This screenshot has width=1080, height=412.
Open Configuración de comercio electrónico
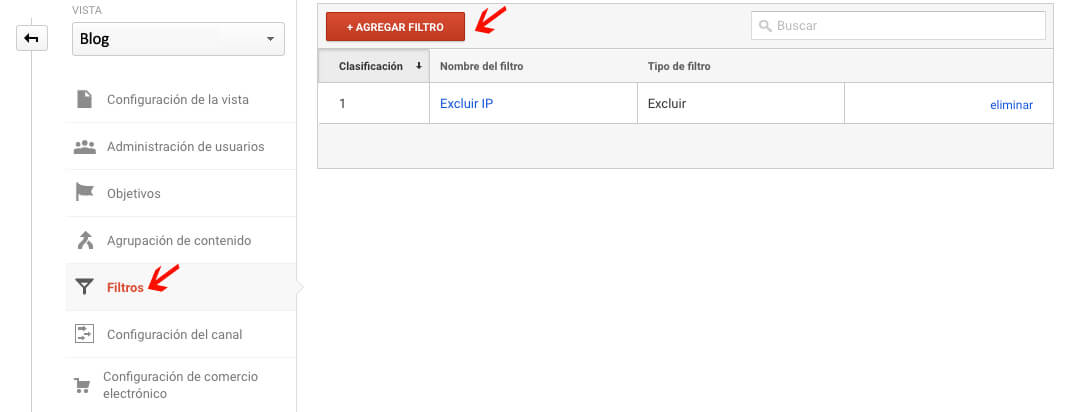point(180,386)
